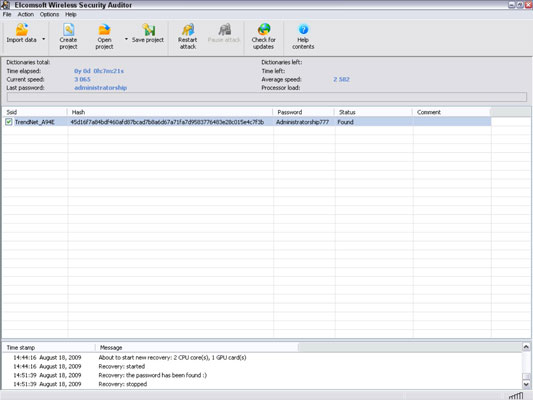The image size is (533, 400).
Task: Minimize the Wireless Security Auditor window
Action: click(512, 5)
